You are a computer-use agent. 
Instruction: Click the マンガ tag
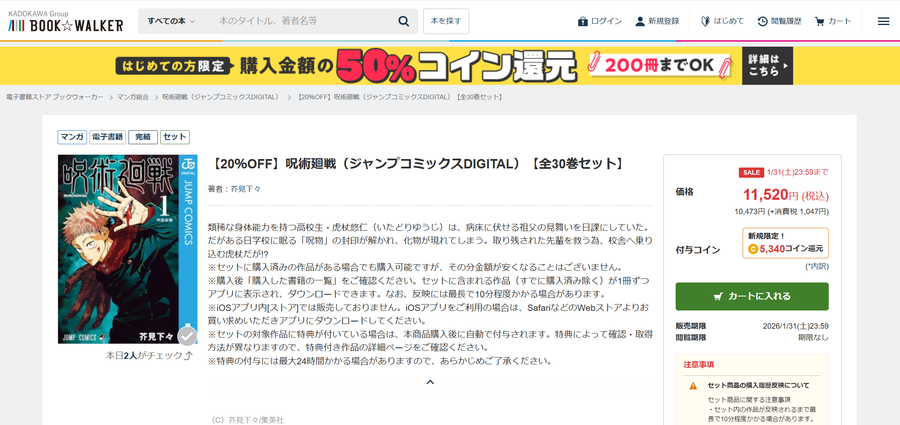(72, 137)
